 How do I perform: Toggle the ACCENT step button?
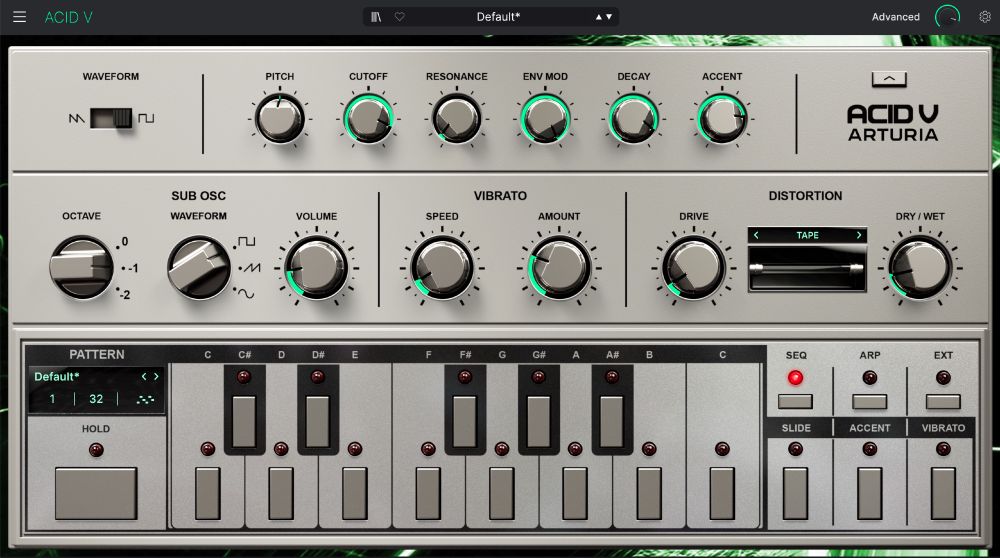click(869, 493)
